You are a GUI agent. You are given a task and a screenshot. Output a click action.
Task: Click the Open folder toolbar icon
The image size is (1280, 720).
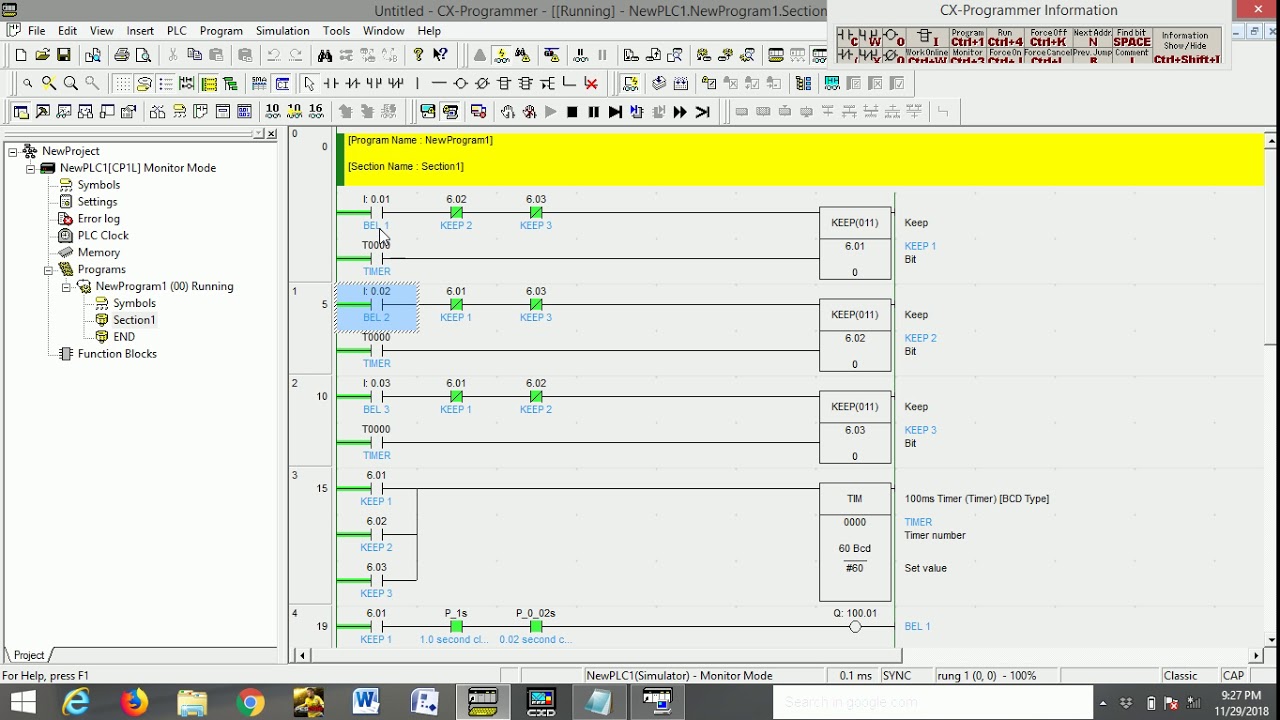click(x=42, y=55)
